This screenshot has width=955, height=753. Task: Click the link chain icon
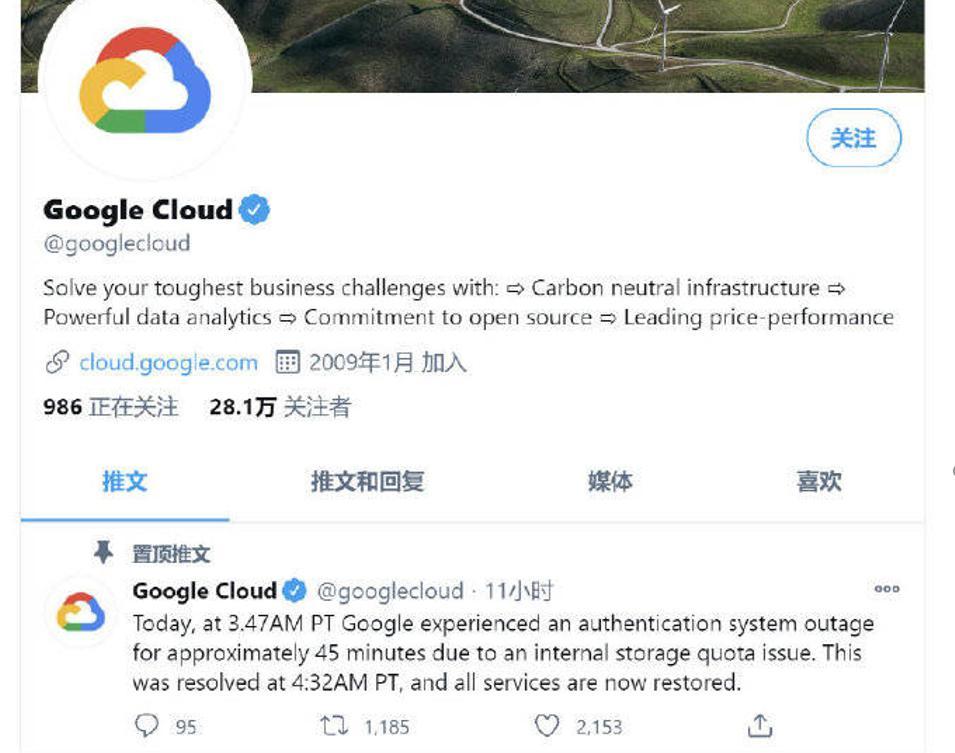[57, 362]
